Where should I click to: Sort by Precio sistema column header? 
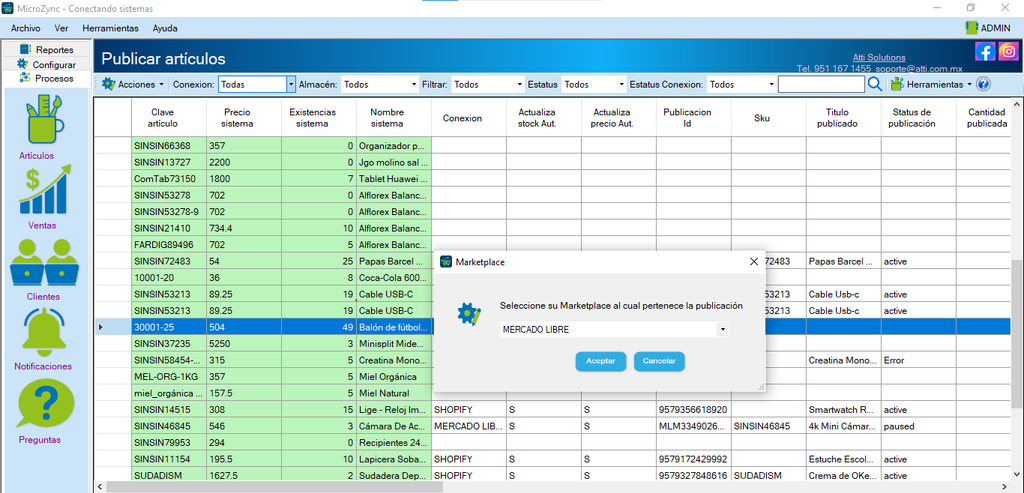pyautogui.click(x=244, y=118)
